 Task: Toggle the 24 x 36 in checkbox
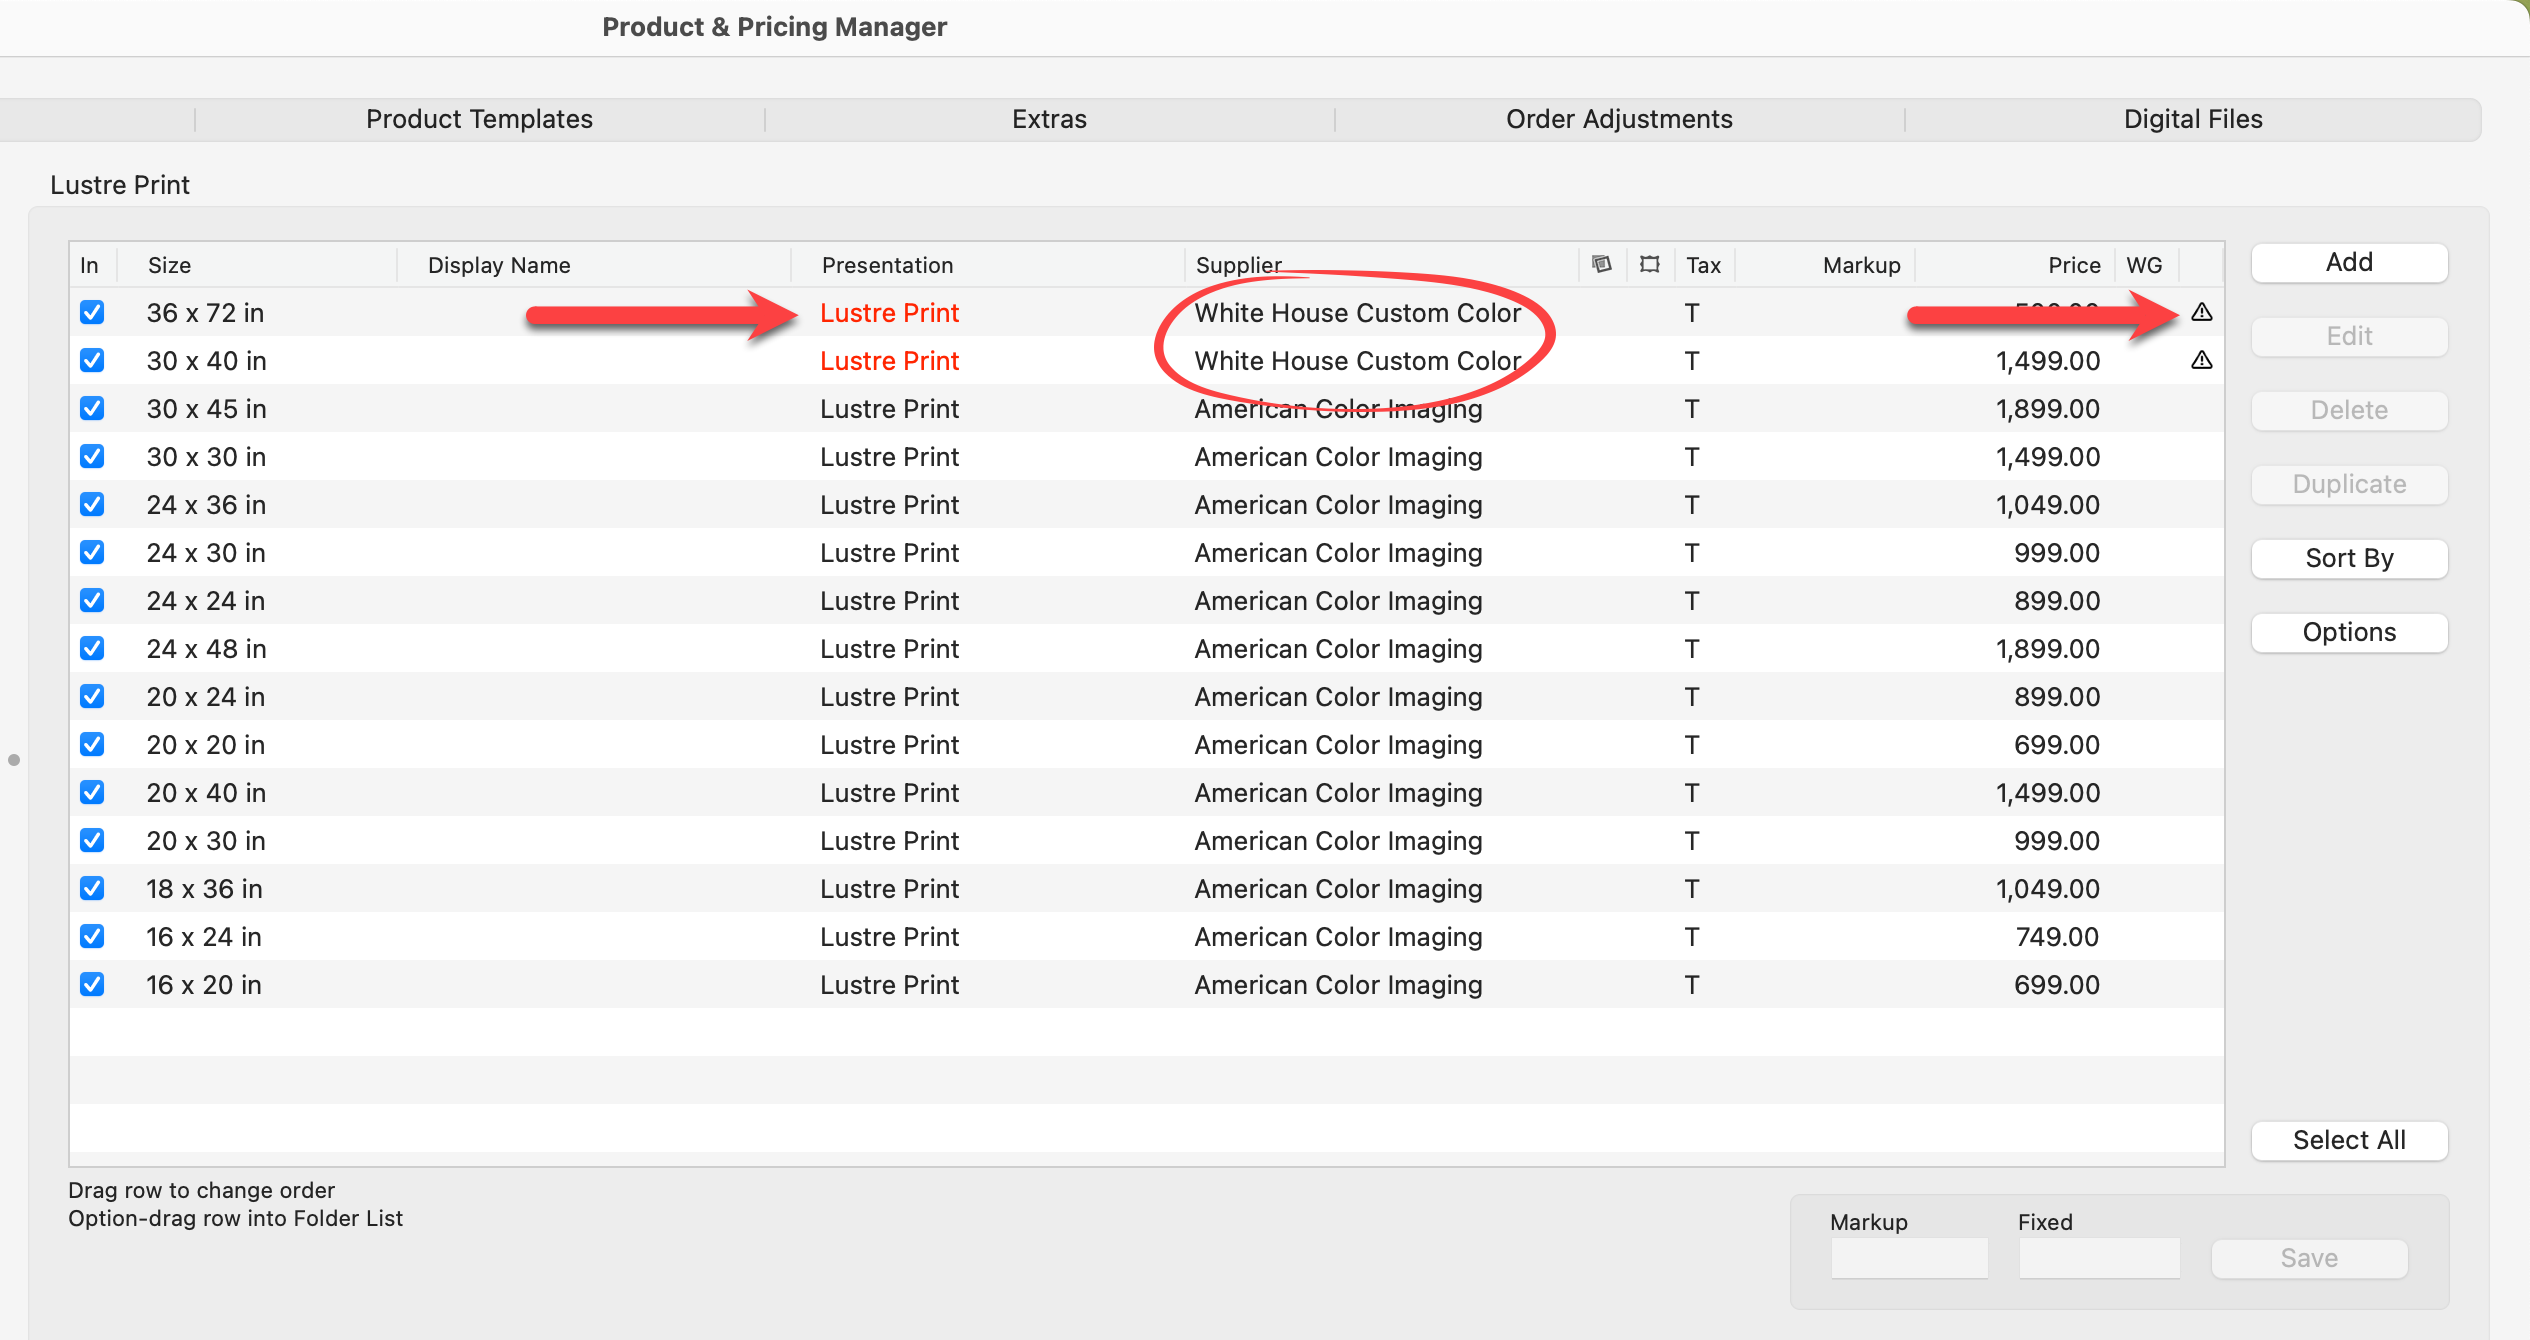pos(92,504)
